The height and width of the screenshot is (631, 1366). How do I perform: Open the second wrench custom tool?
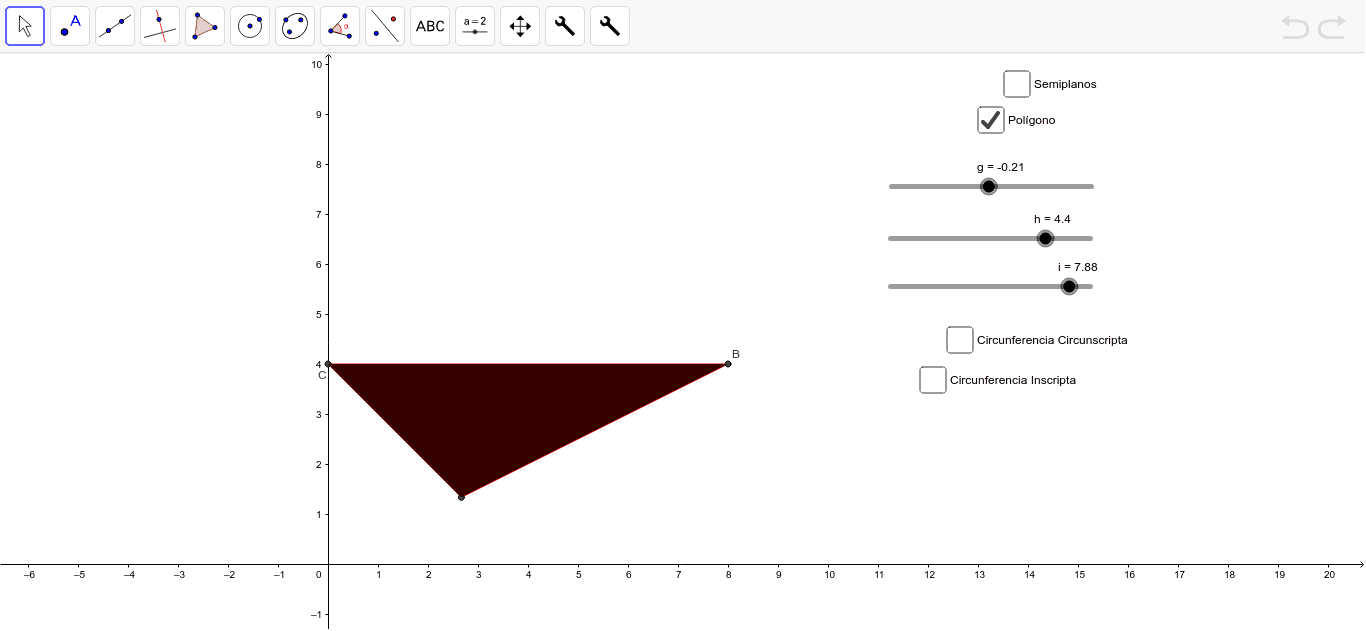click(610, 26)
